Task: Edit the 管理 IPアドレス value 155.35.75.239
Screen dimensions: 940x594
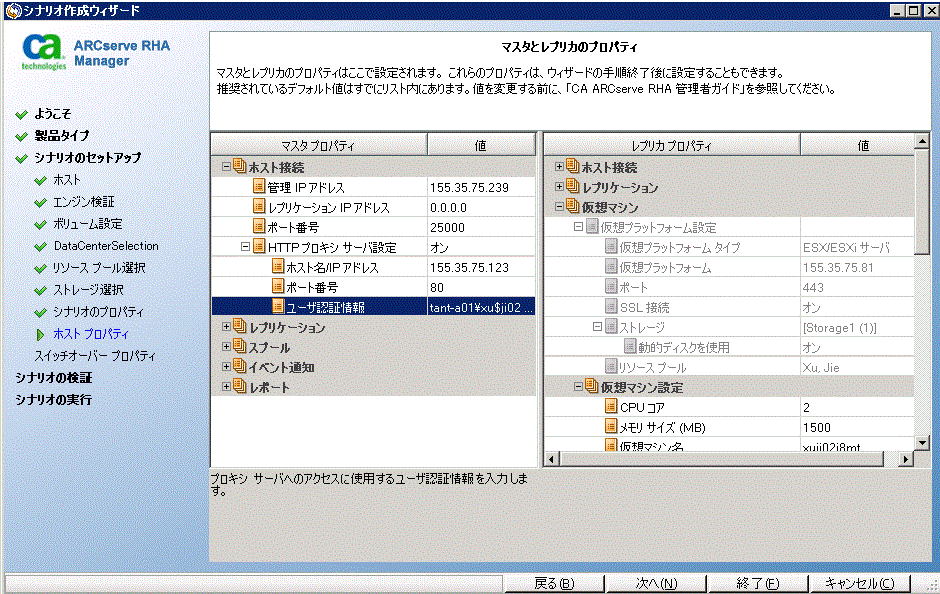Action: 481,187
